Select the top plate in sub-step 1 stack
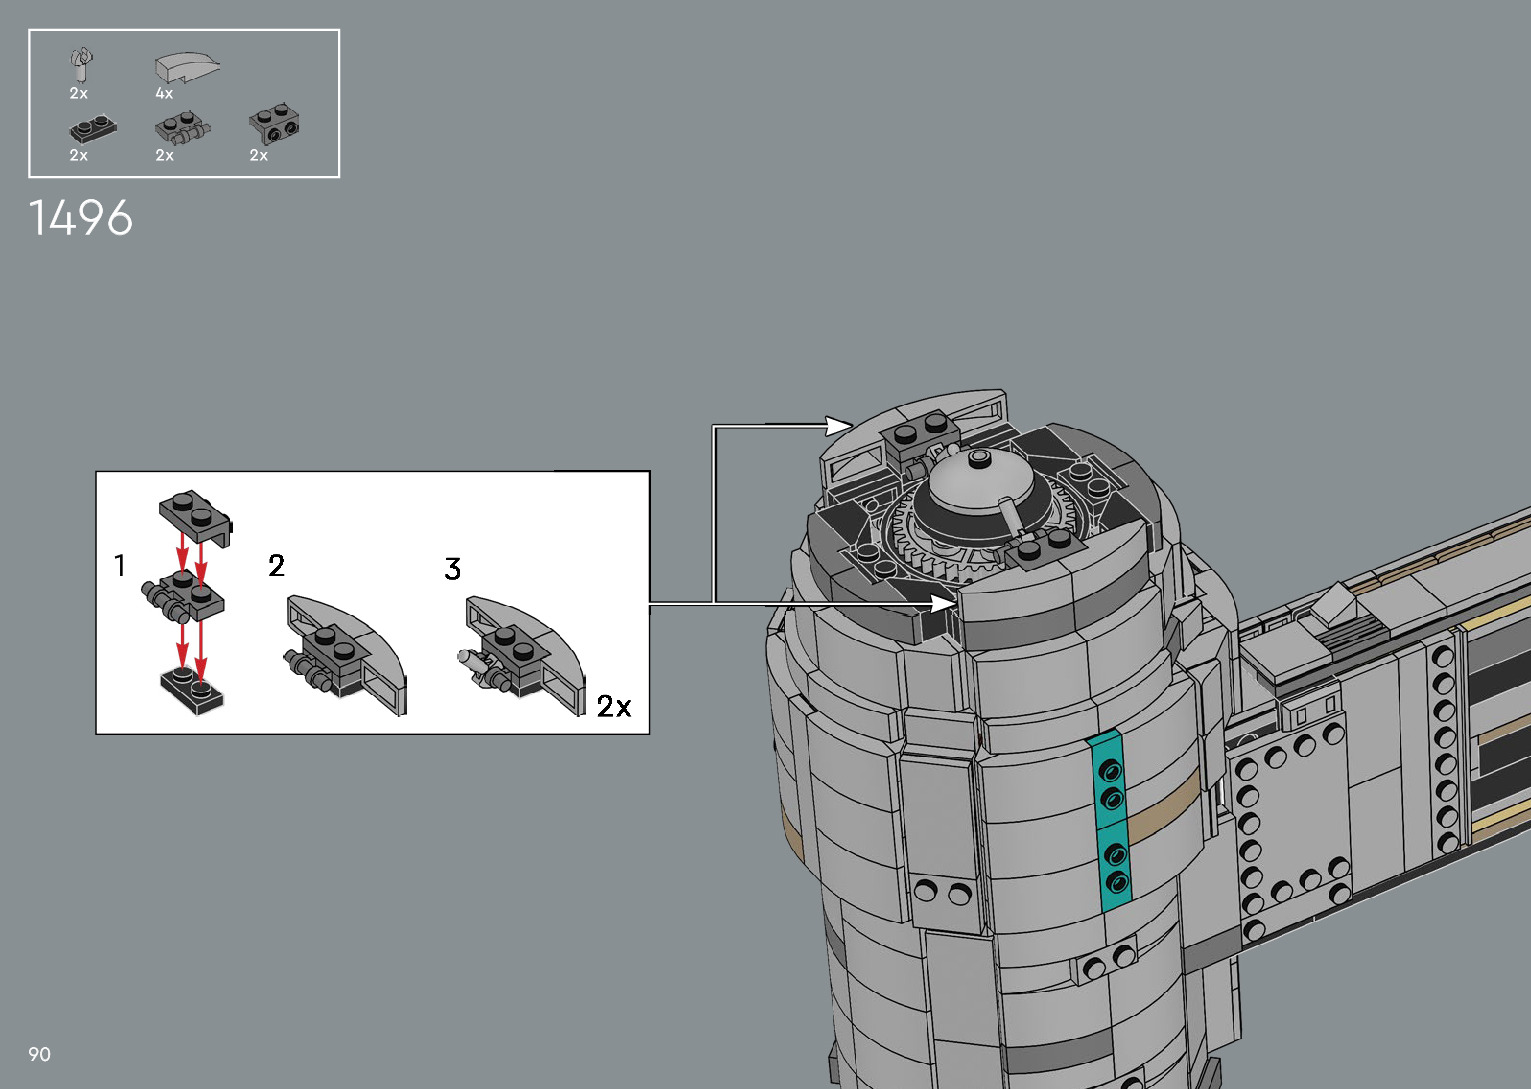 195,517
